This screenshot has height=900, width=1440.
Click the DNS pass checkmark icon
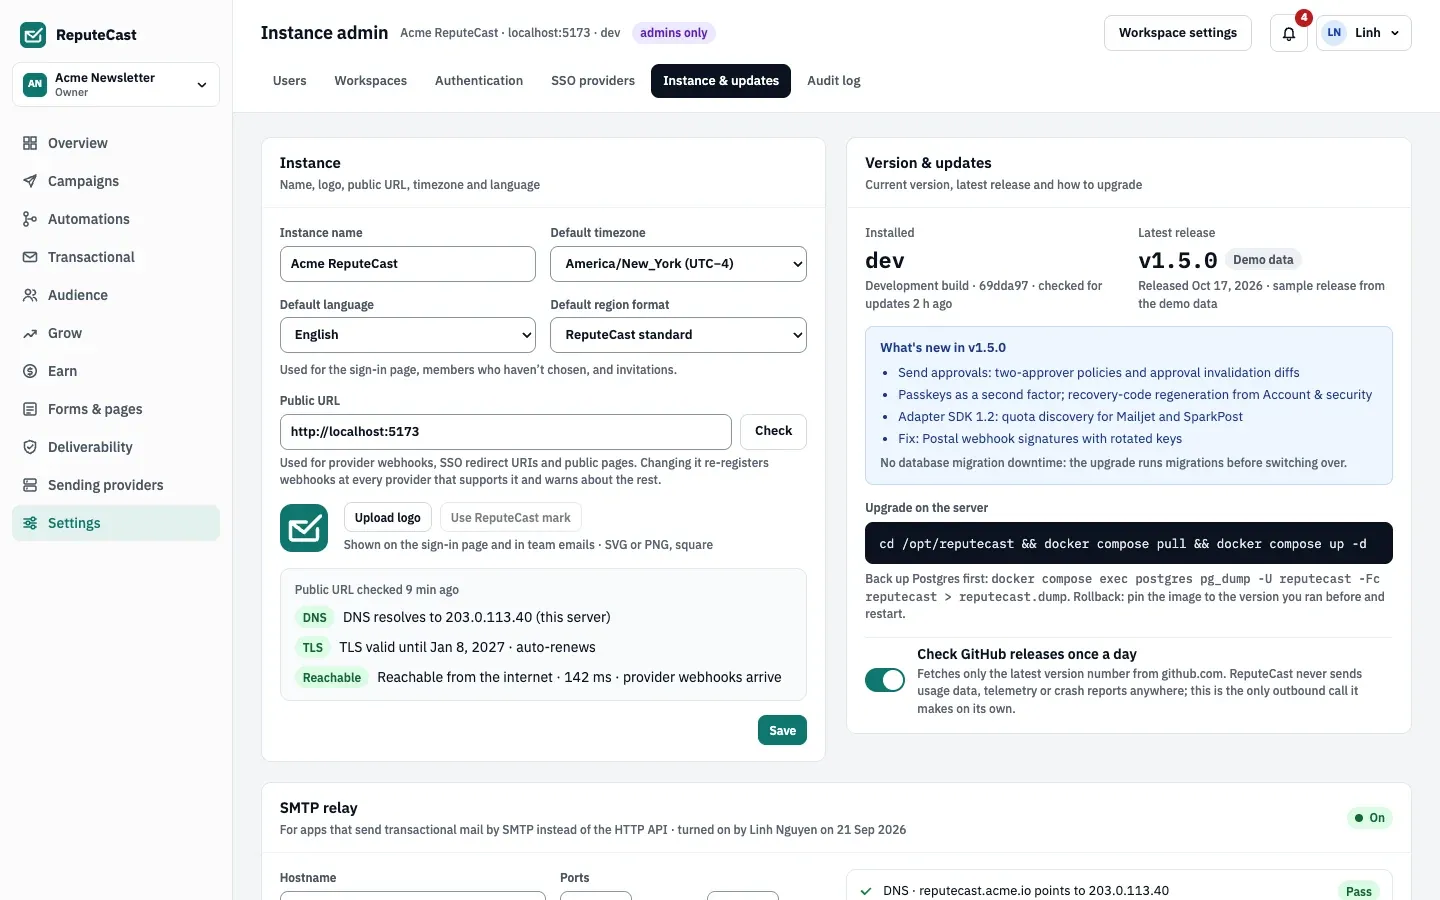click(866, 891)
